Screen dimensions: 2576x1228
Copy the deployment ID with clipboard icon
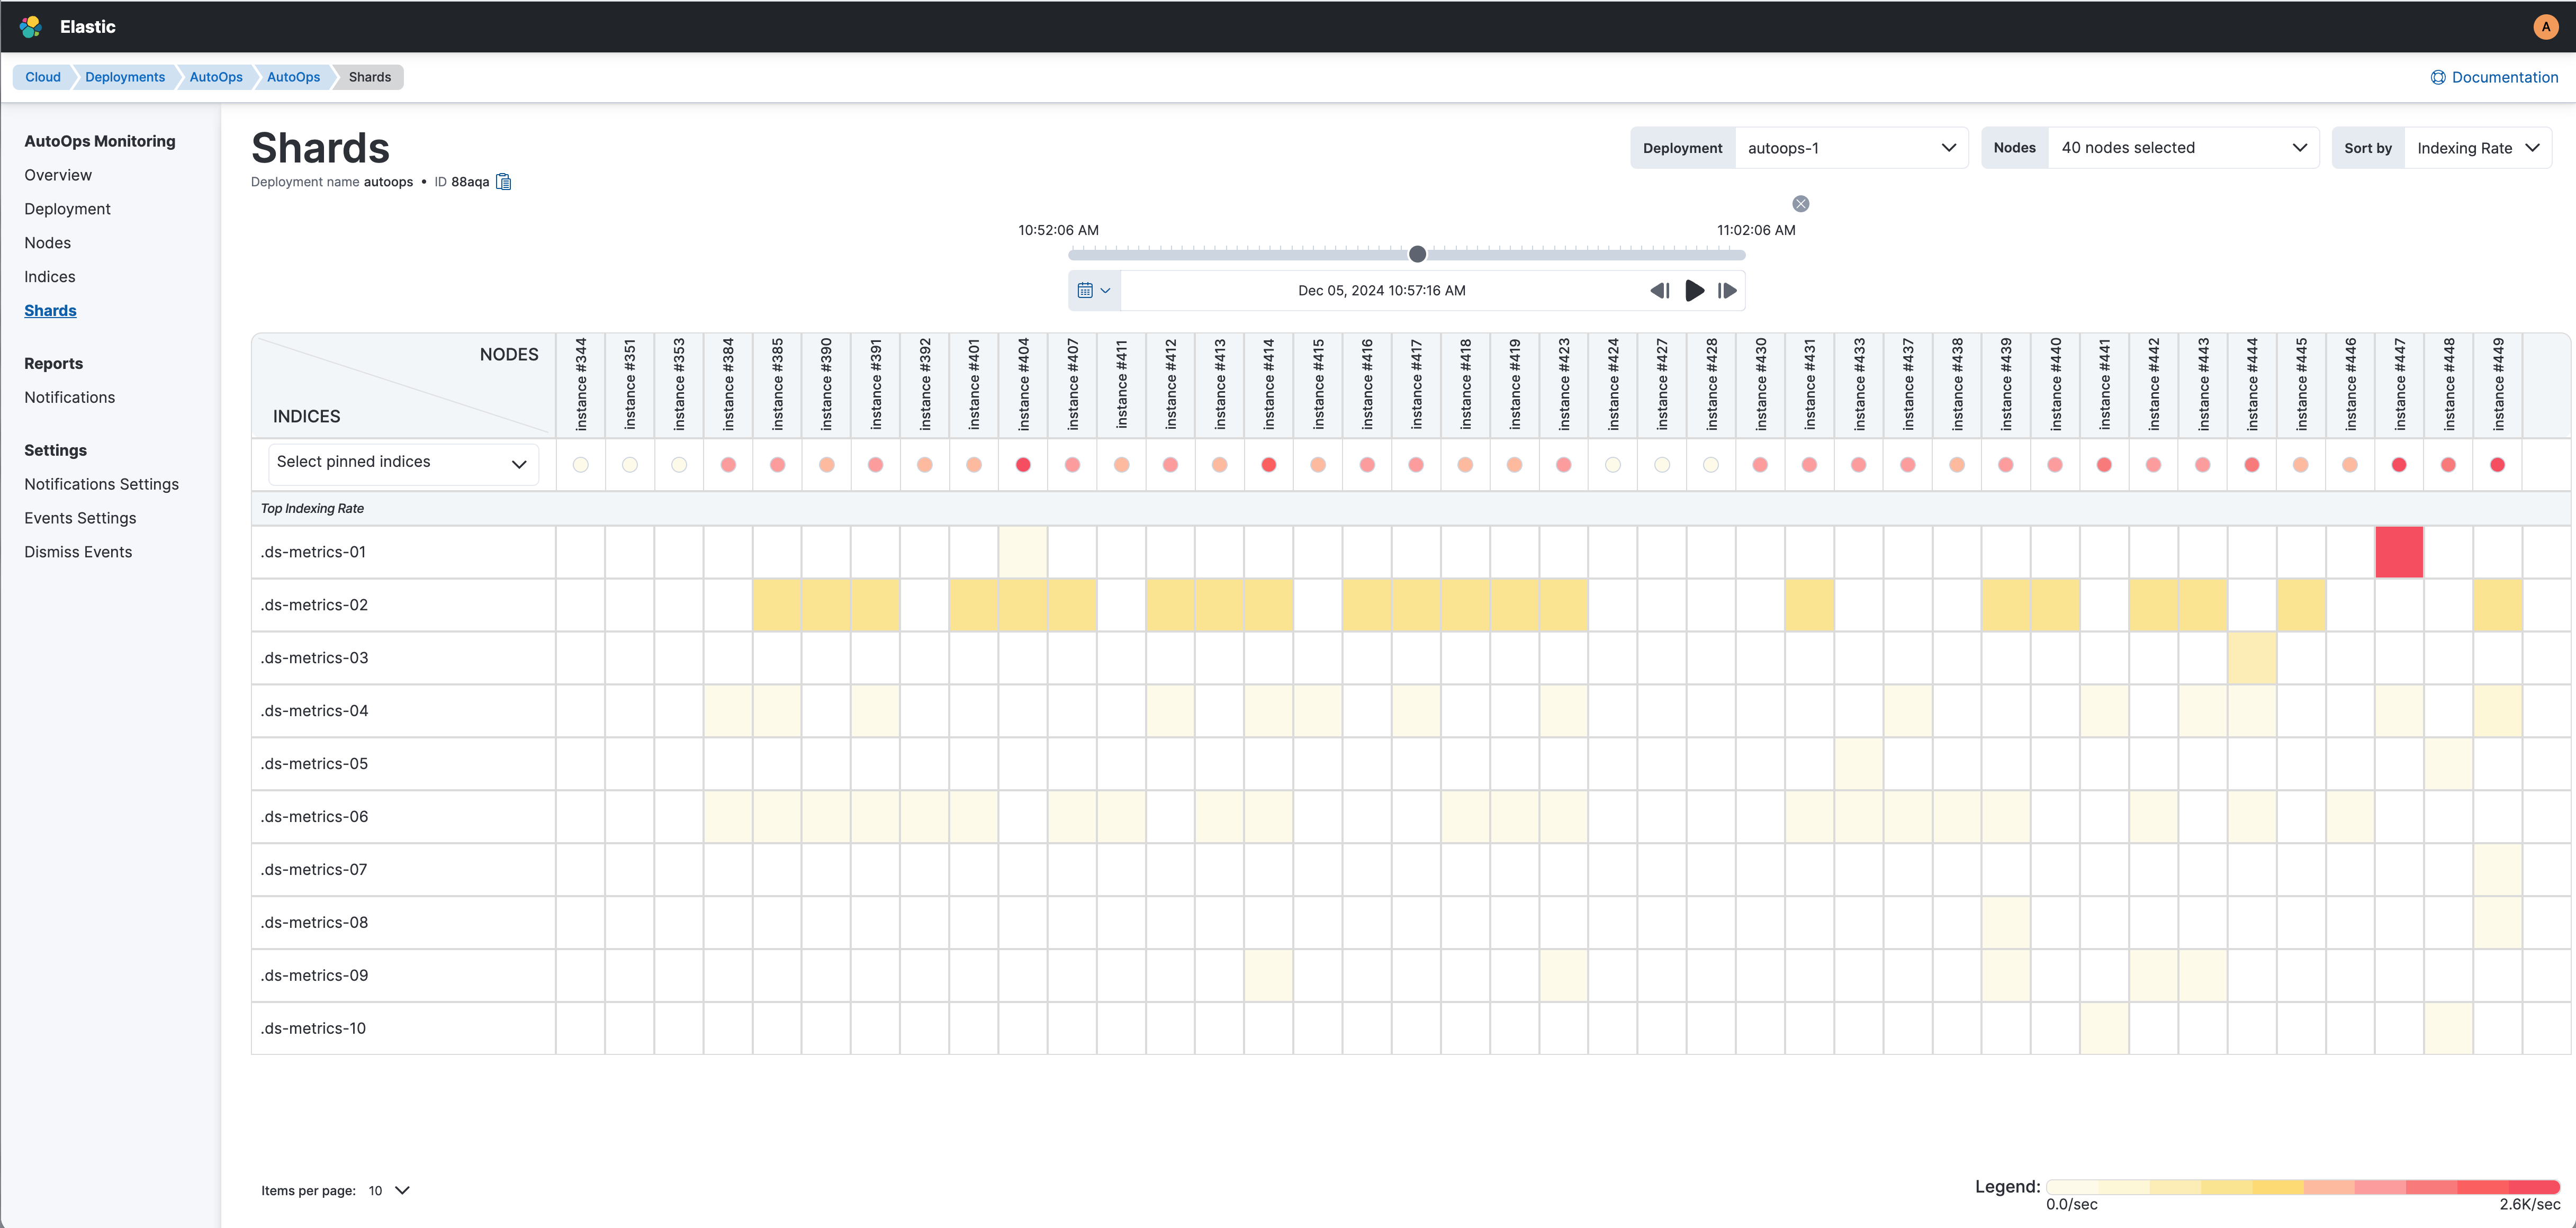(x=504, y=182)
